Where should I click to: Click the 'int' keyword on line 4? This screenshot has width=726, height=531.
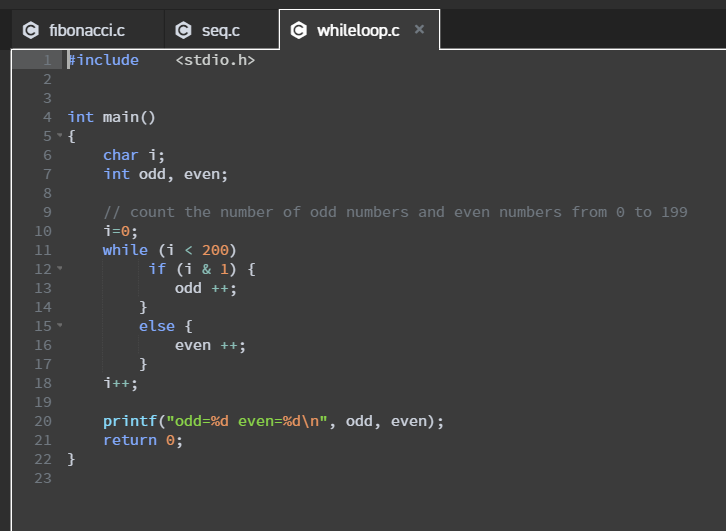pos(81,117)
